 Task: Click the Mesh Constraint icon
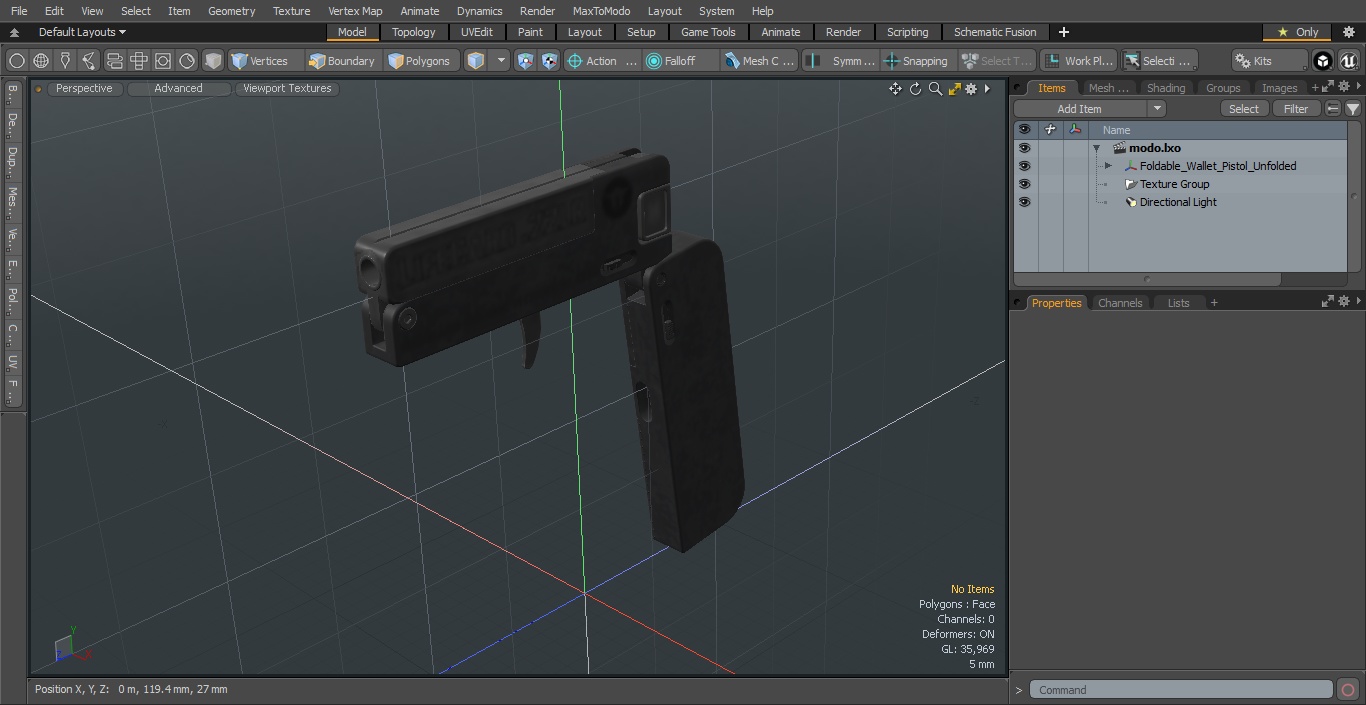pos(733,61)
